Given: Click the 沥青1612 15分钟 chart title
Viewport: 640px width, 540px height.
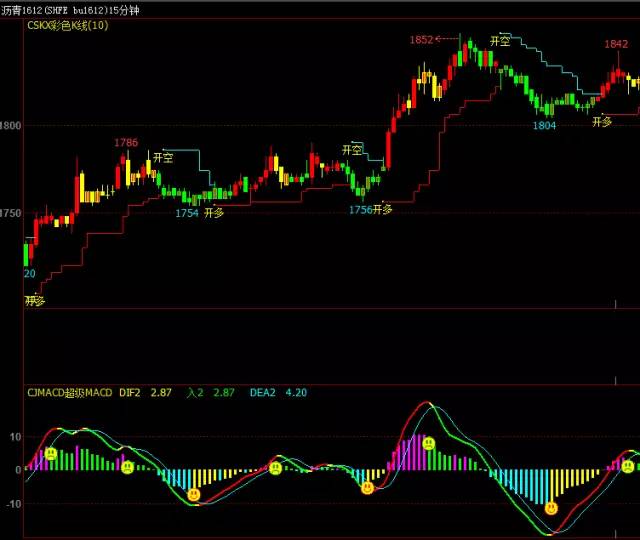Looking at the screenshot, I should pyautogui.click(x=70, y=10).
